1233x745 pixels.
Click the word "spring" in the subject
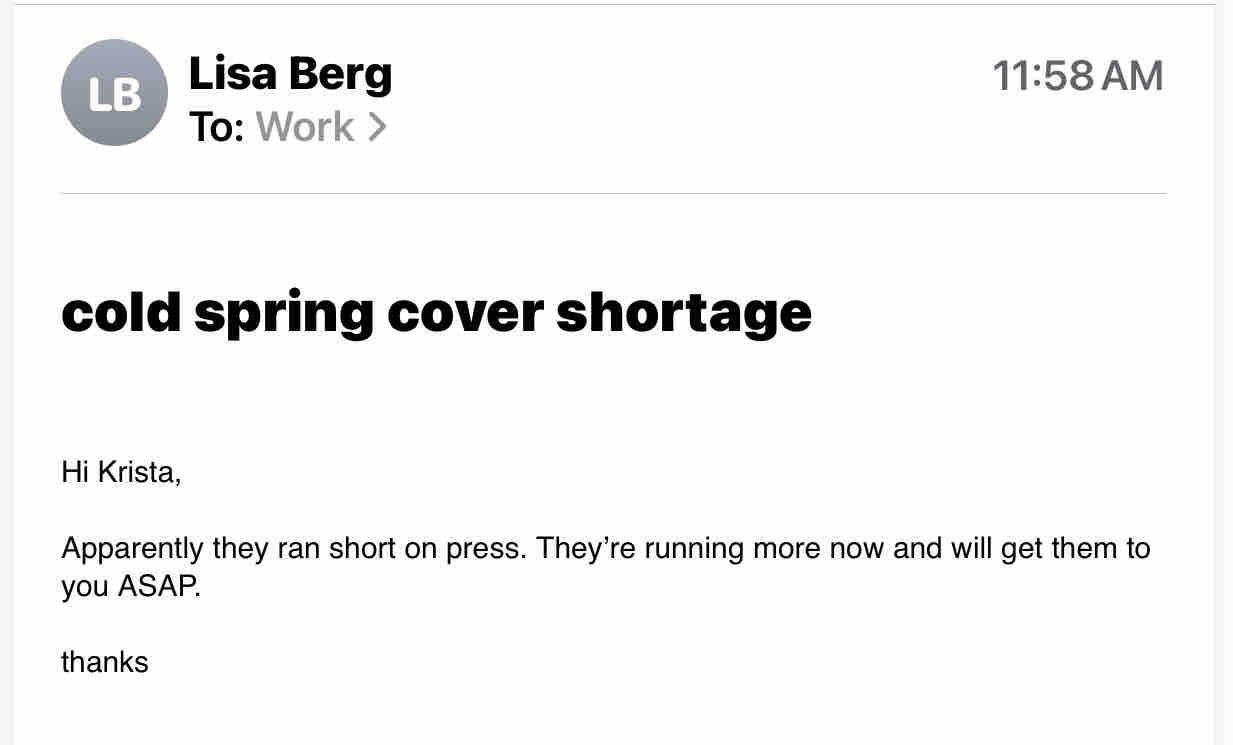[x=283, y=312]
